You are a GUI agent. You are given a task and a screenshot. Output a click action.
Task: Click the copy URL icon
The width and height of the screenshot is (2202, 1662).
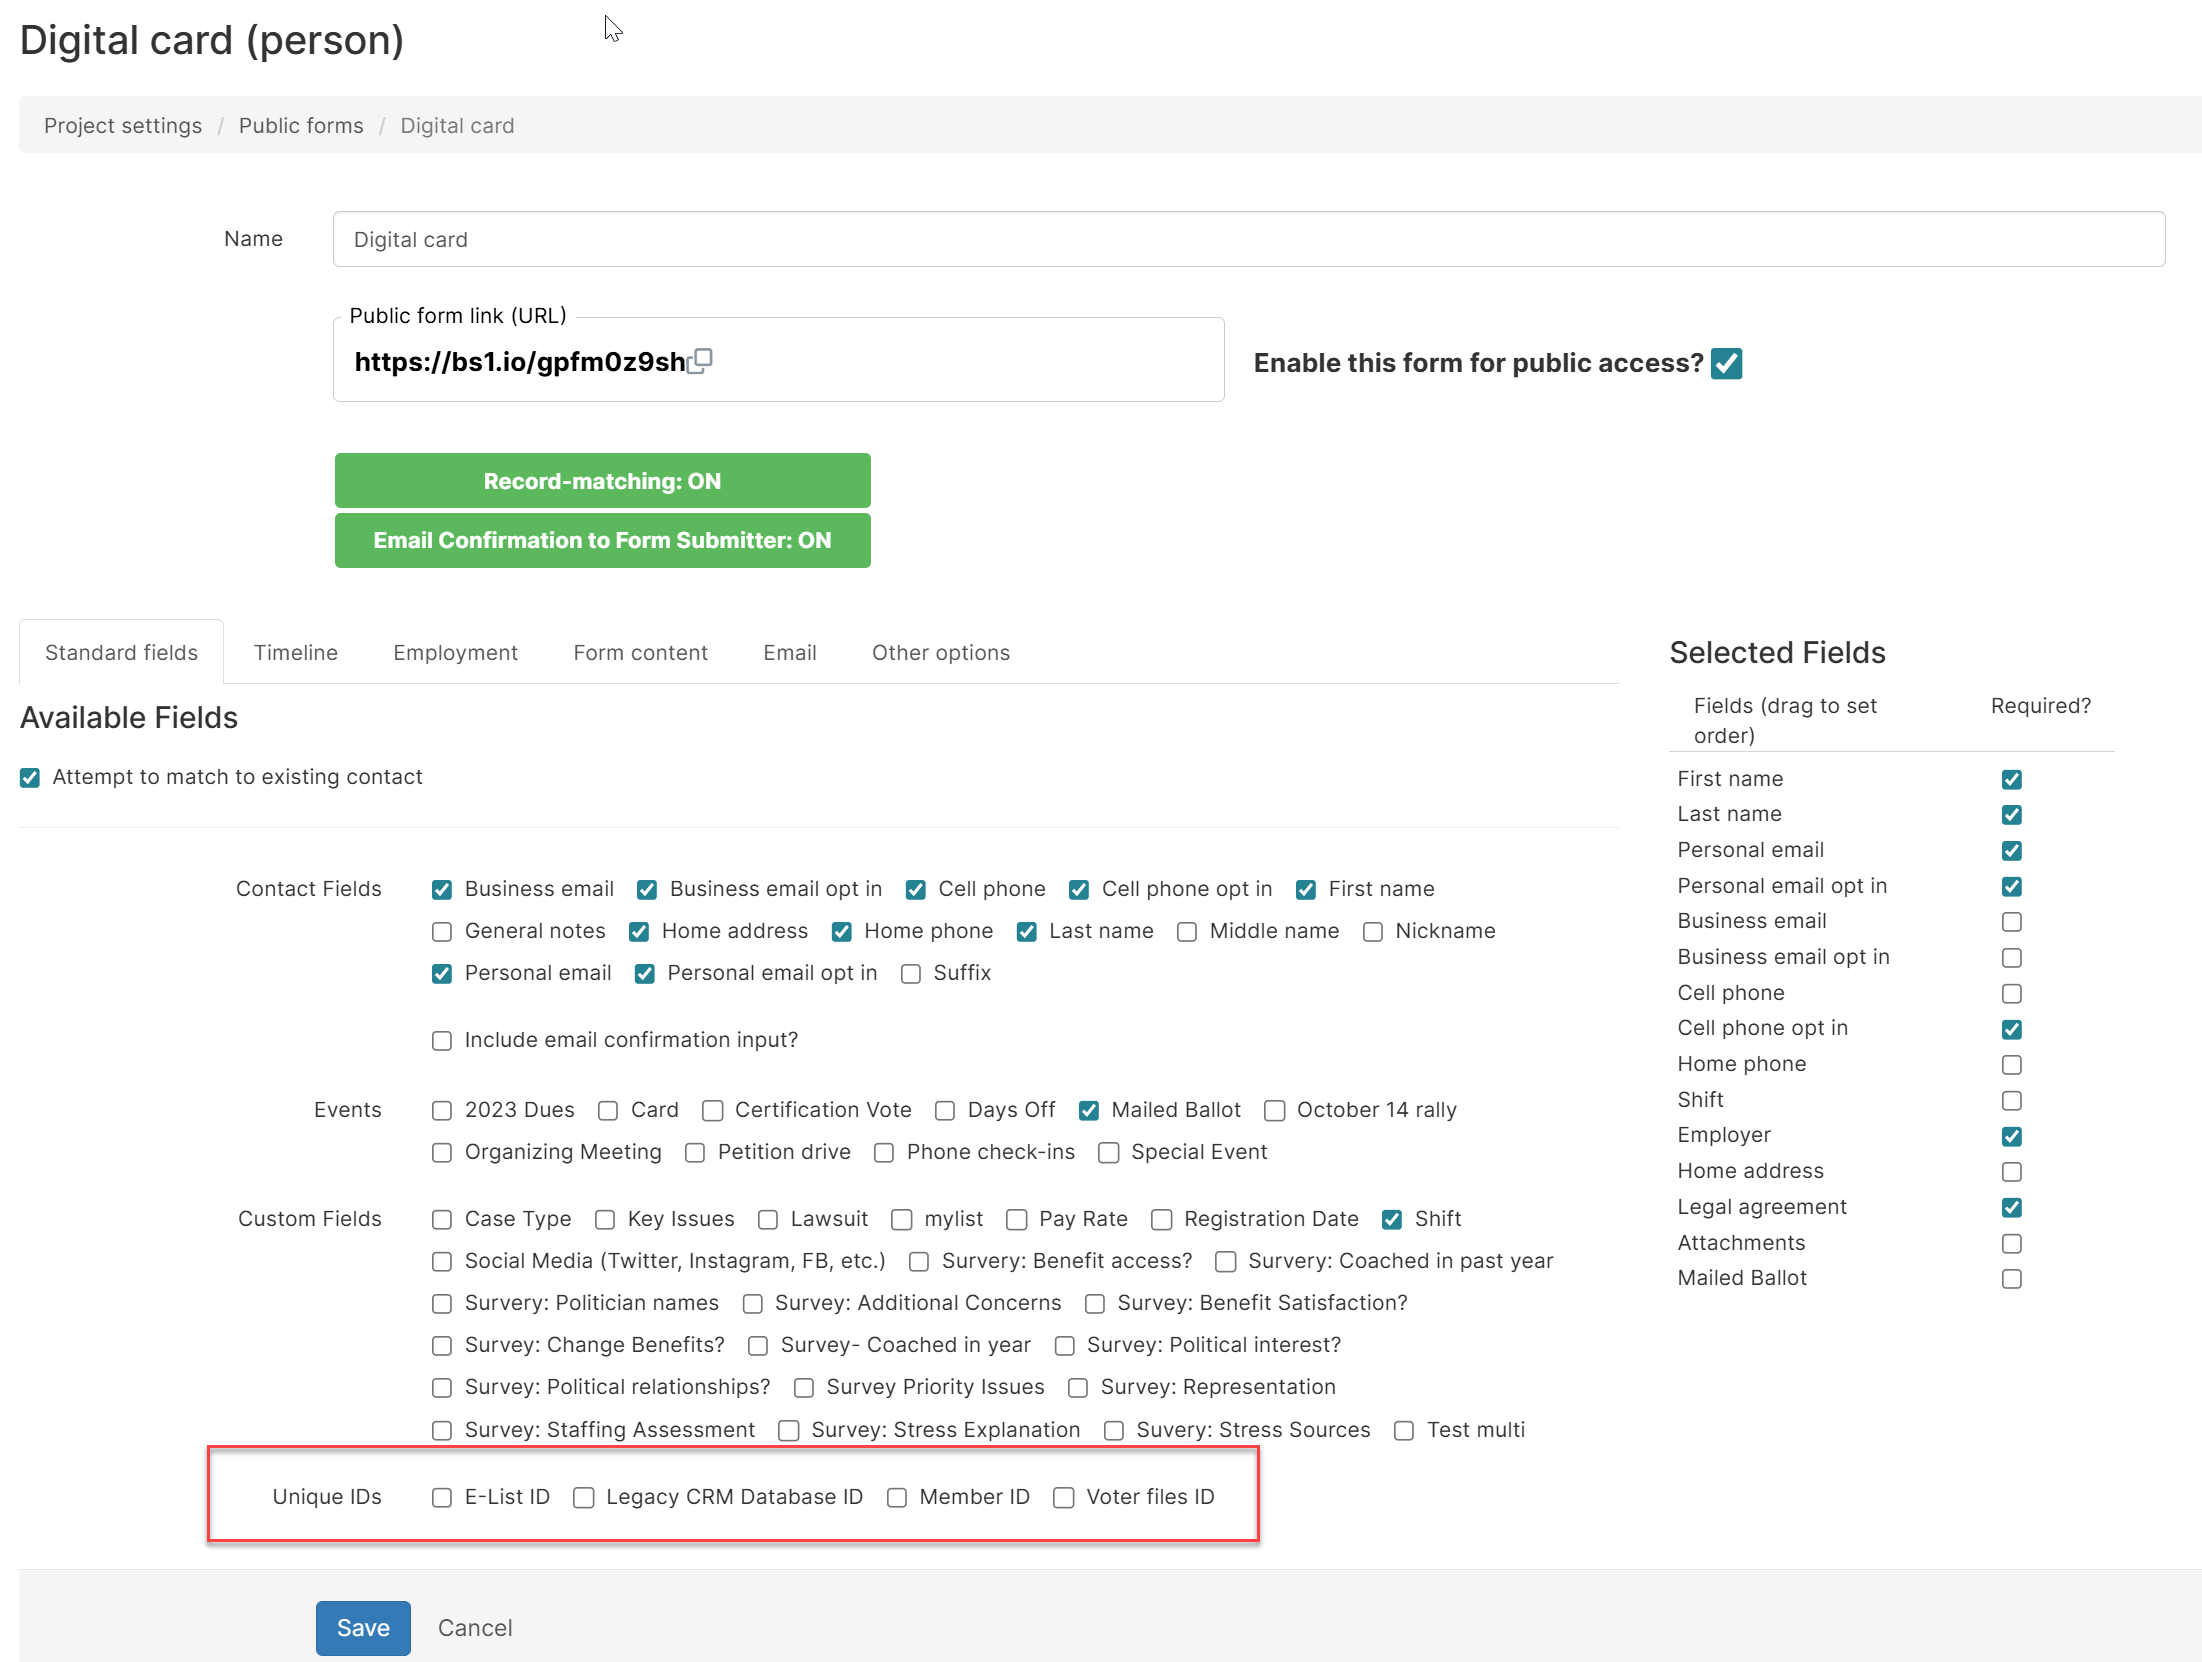(x=701, y=360)
